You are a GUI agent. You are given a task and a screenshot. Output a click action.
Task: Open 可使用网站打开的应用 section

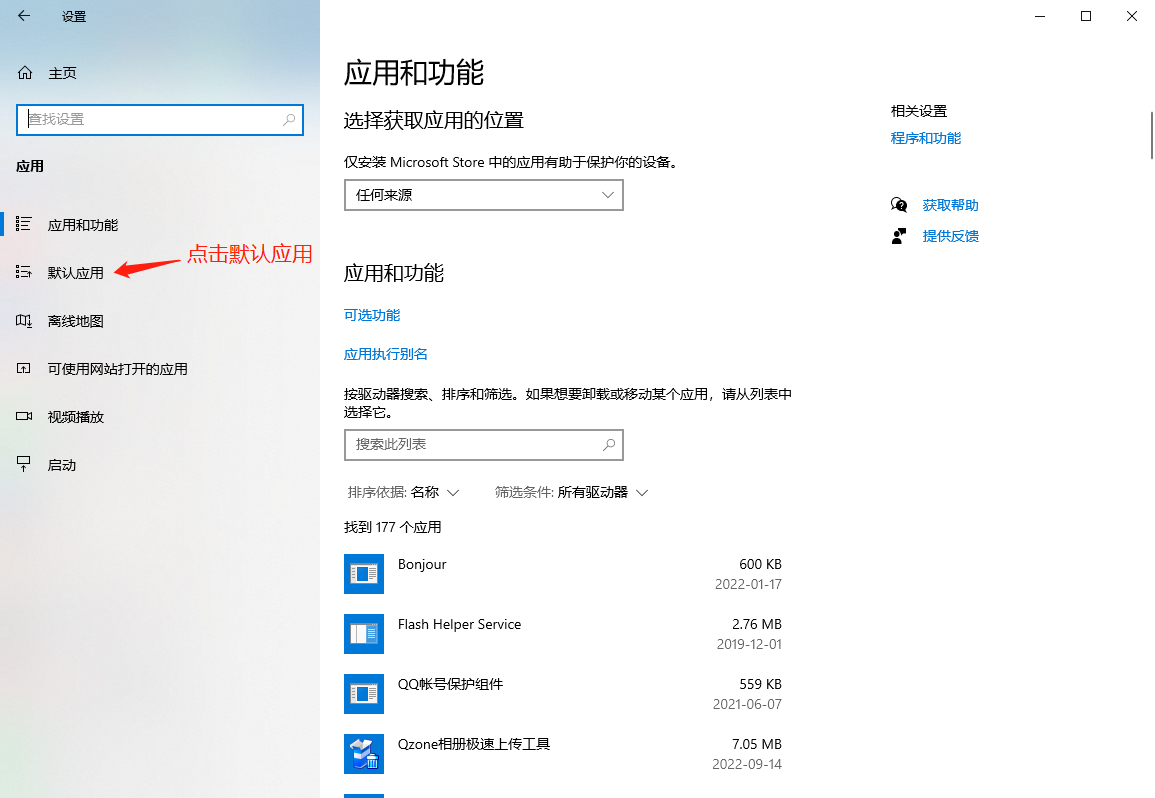pos(117,369)
